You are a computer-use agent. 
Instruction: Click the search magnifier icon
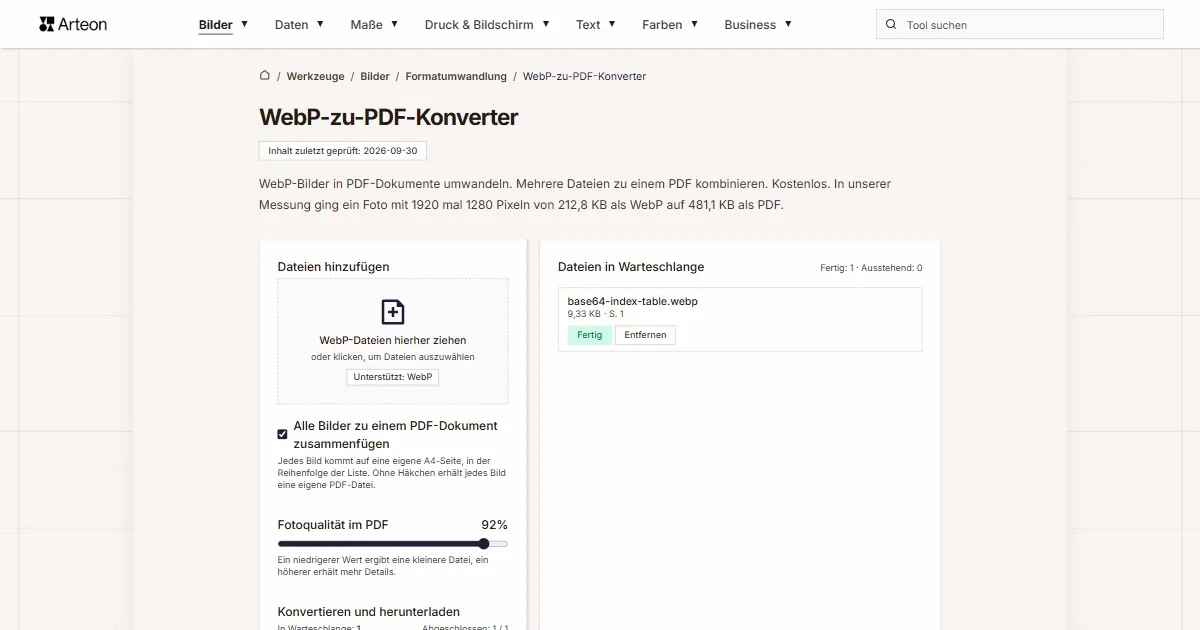click(x=892, y=25)
